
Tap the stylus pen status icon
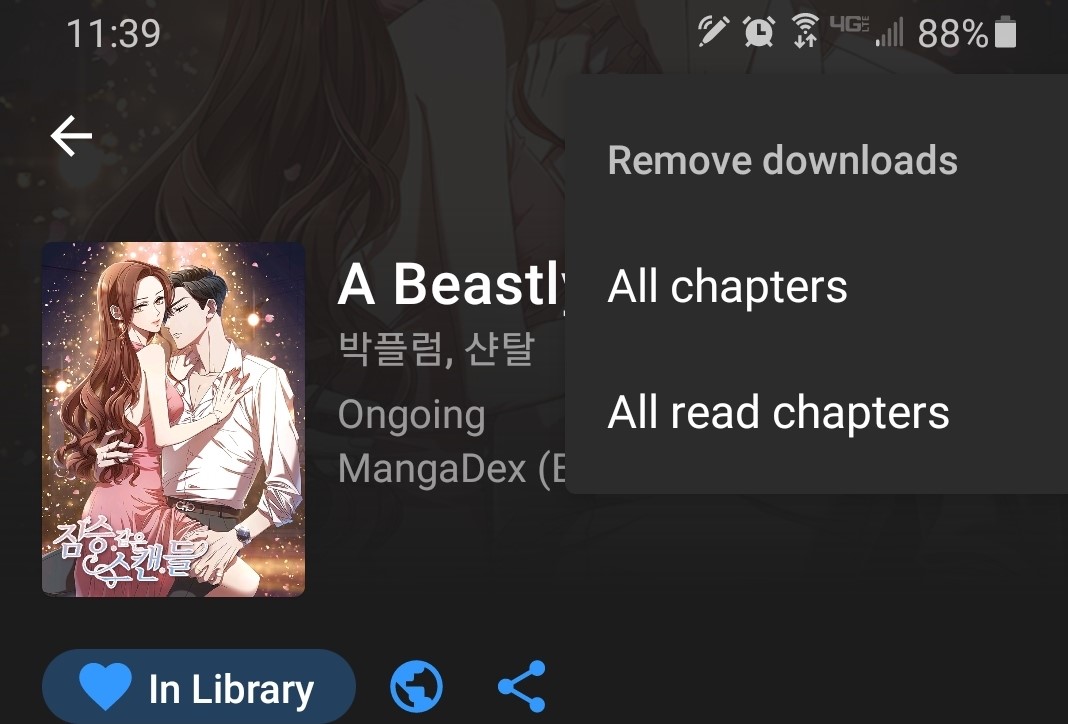click(x=713, y=31)
